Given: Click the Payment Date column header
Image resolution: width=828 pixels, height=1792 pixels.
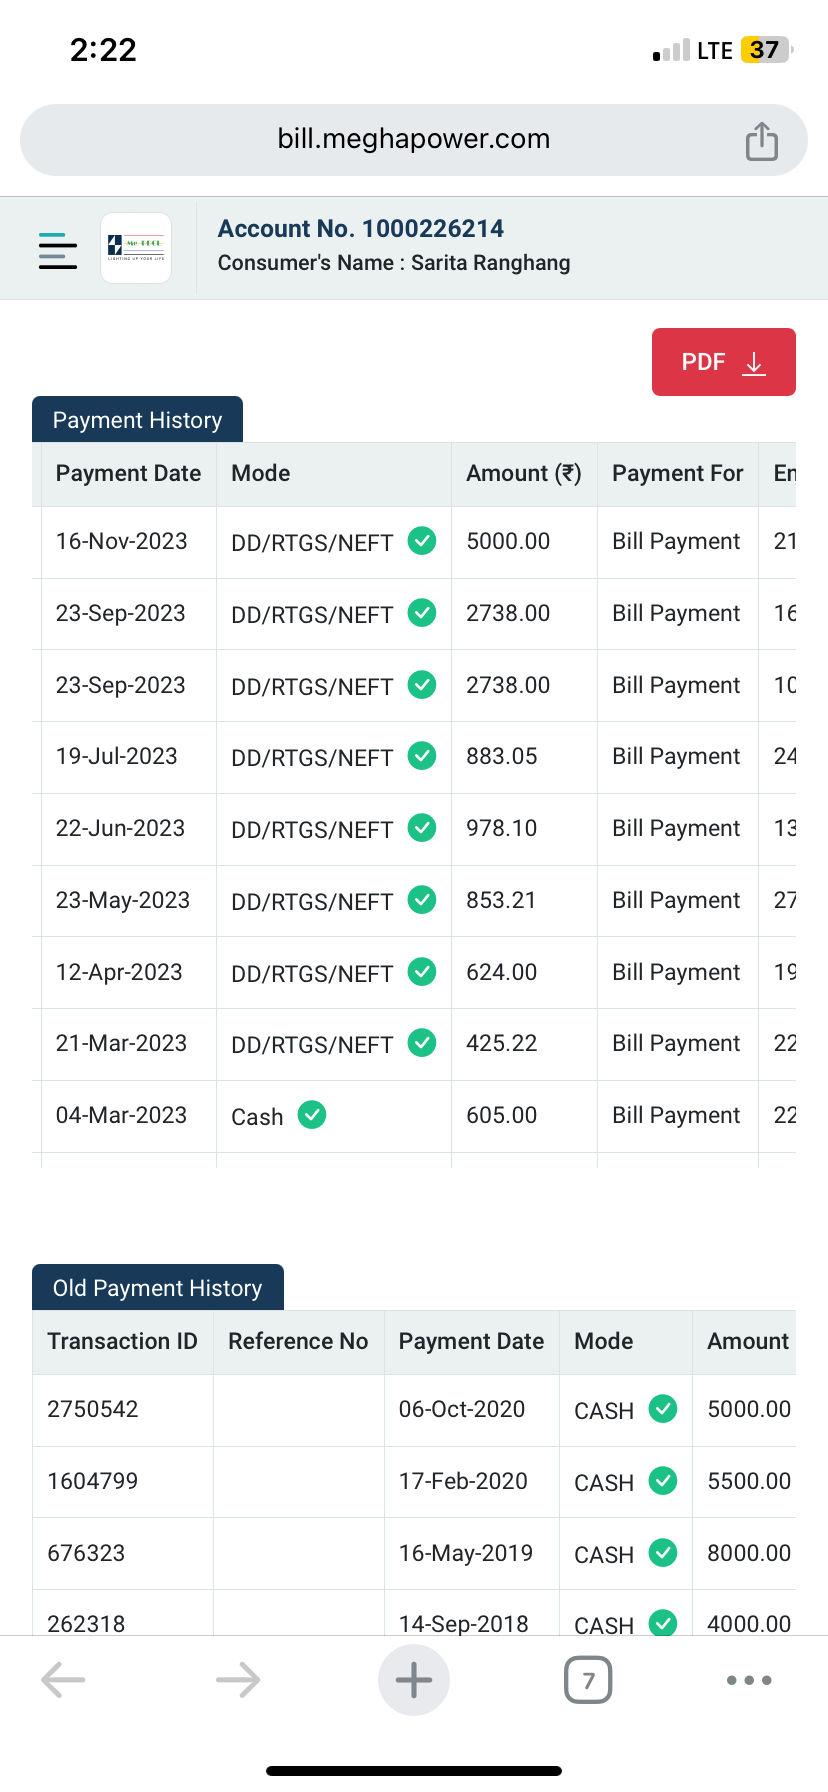Looking at the screenshot, I should (x=128, y=474).
